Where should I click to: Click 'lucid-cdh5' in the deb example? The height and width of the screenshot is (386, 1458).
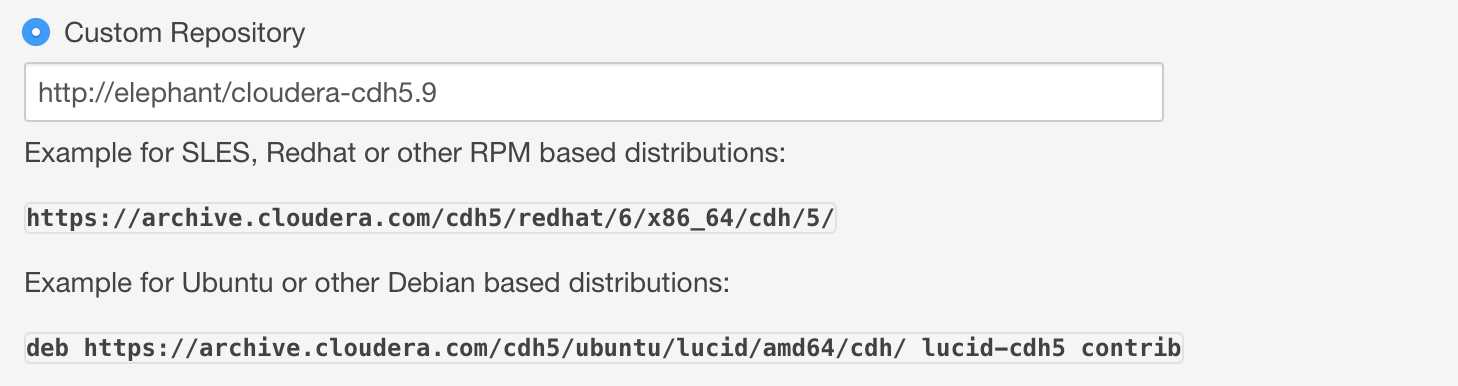coord(994,347)
